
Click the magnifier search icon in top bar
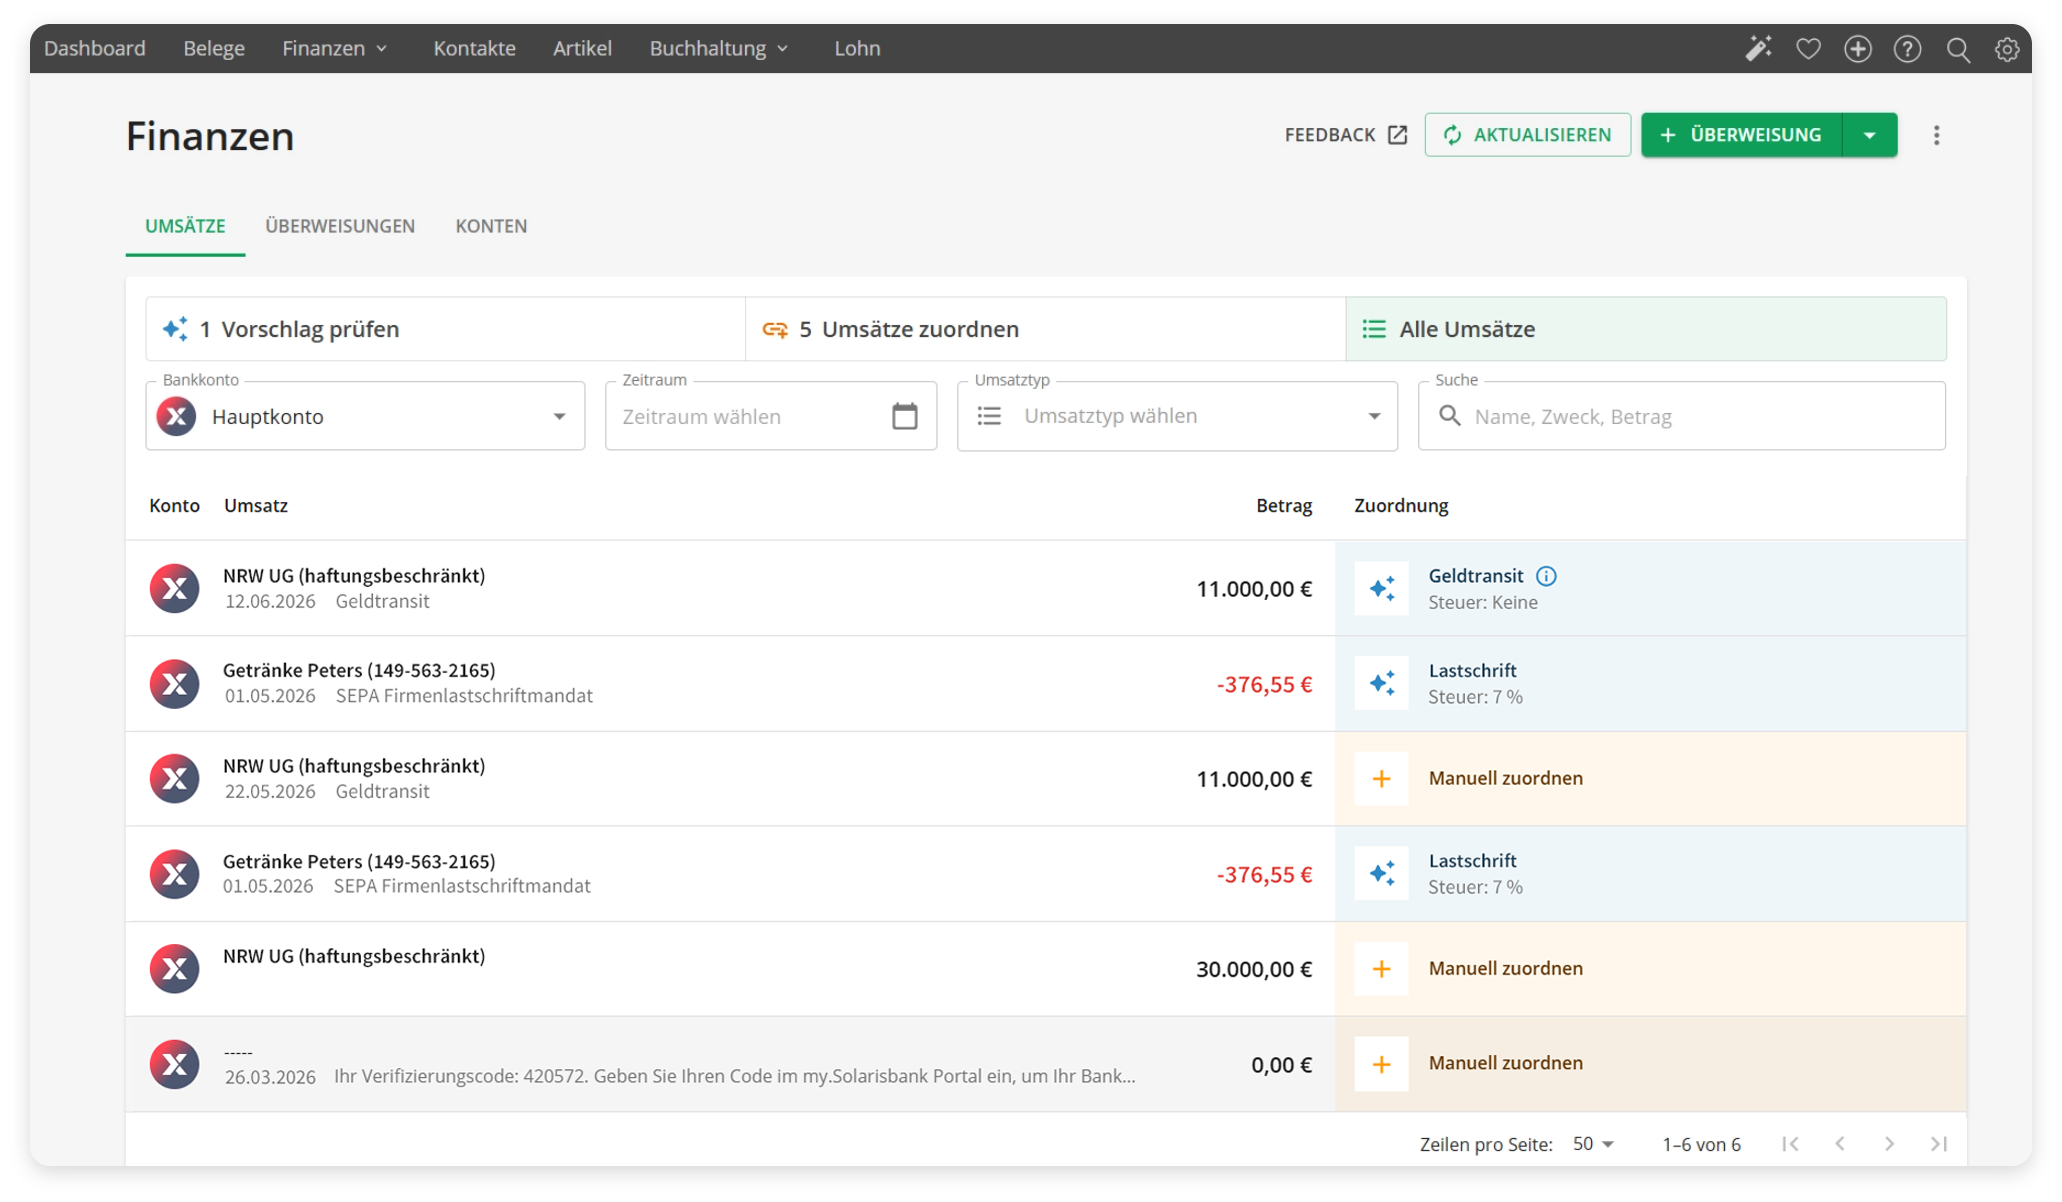click(1958, 49)
